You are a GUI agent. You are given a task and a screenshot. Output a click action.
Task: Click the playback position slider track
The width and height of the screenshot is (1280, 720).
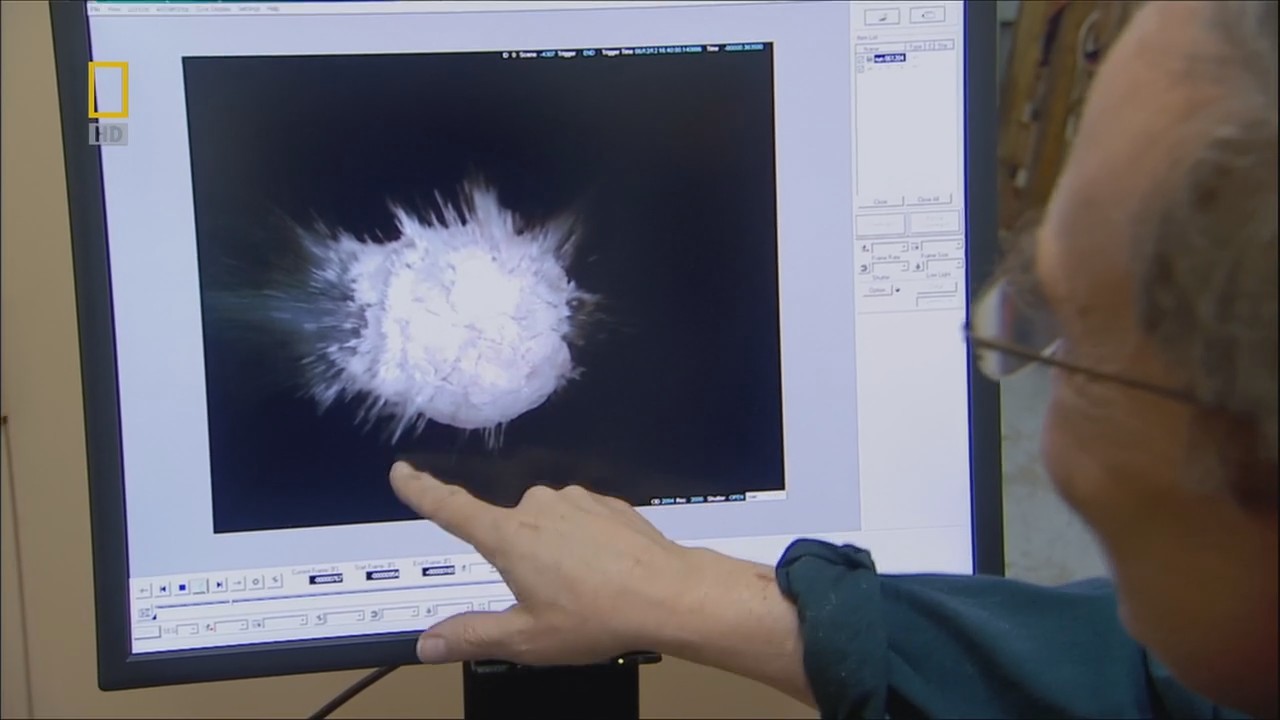(x=300, y=600)
